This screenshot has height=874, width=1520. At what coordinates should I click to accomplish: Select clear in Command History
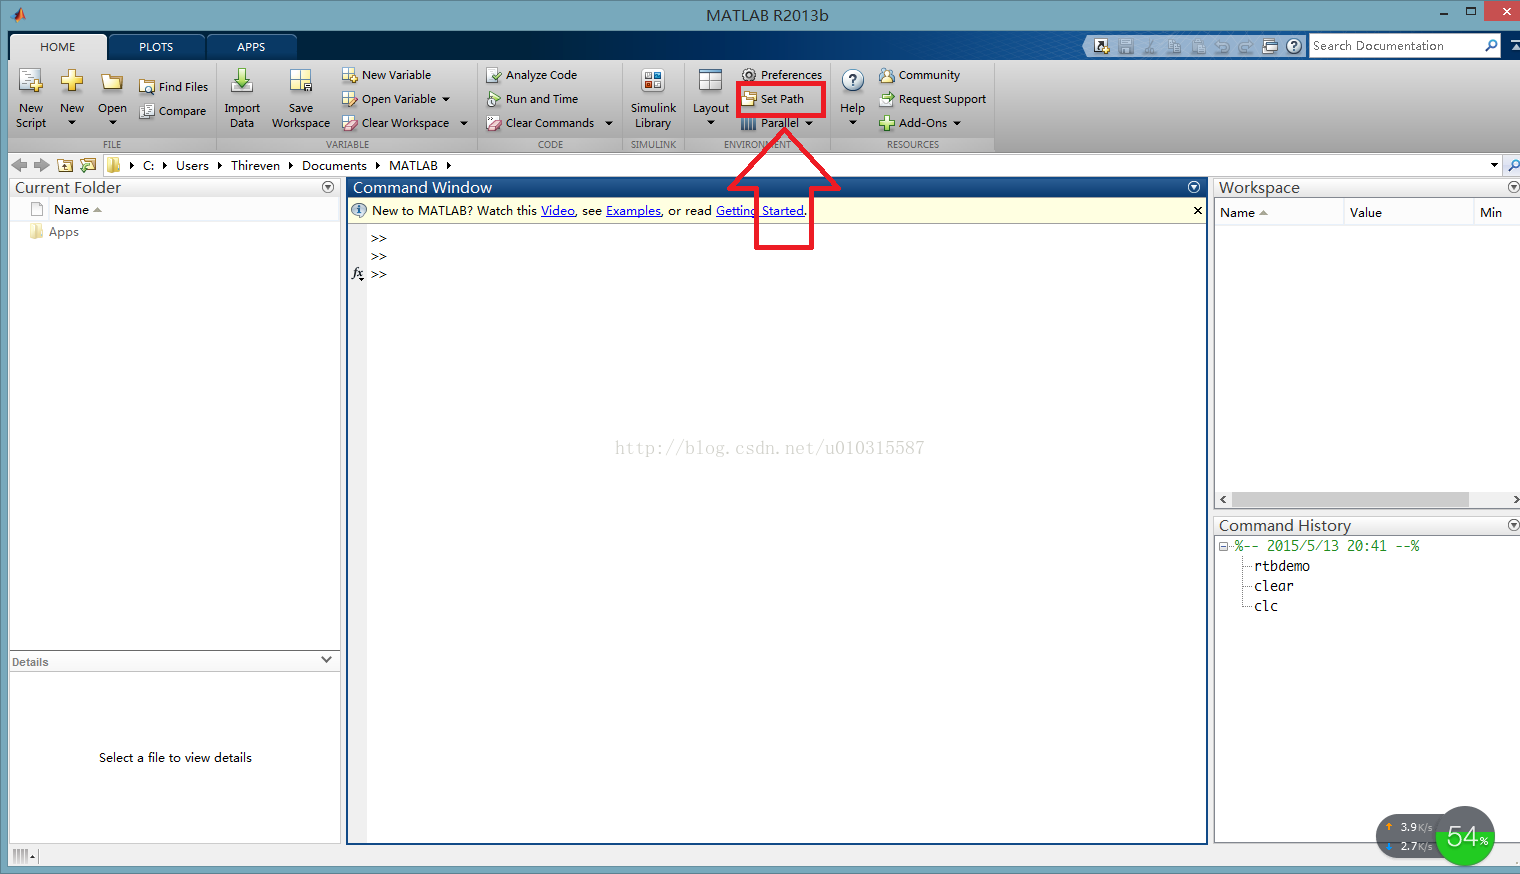coord(1273,586)
